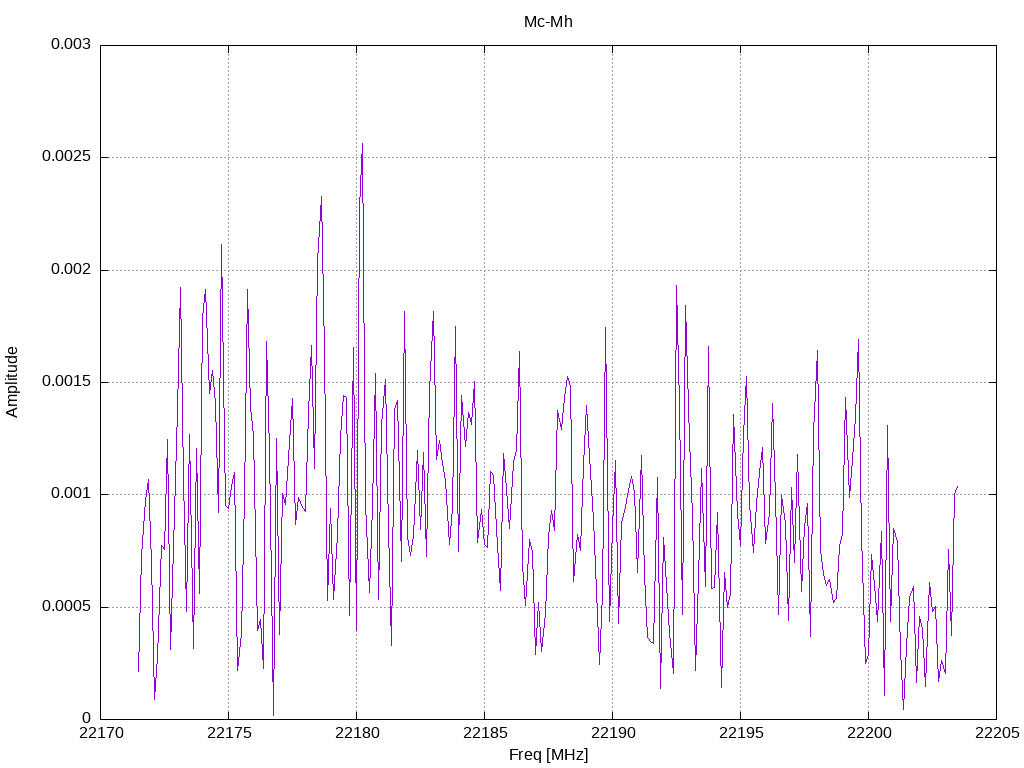The image size is (1024, 768).
Task: Click the 22185 x-axis tick label
Action: coord(485,733)
